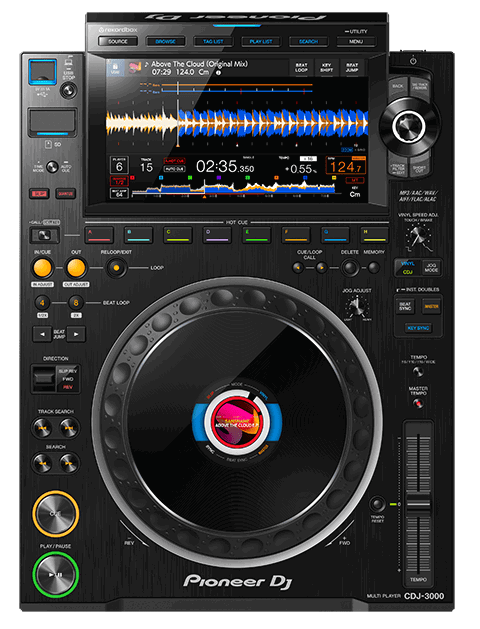This screenshot has height=629, width=480.
Task: Push the TAG TRACK/REMOVE button
Action: (x=419, y=87)
